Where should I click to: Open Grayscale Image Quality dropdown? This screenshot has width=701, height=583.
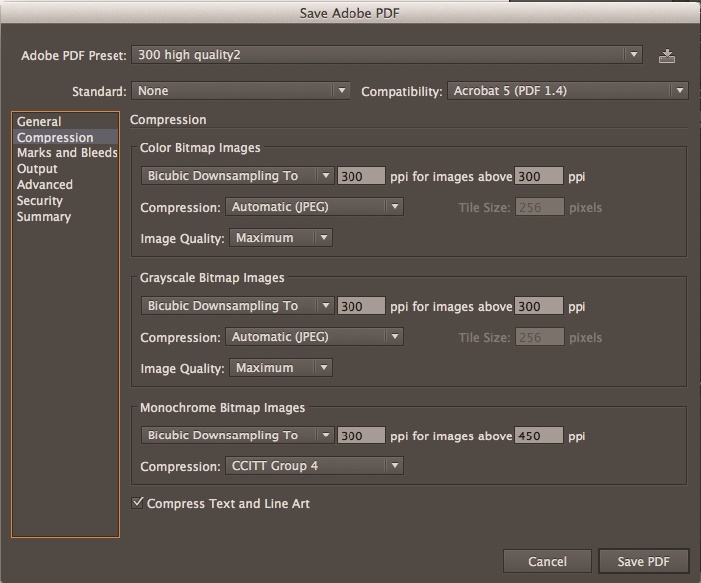tap(281, 368)
